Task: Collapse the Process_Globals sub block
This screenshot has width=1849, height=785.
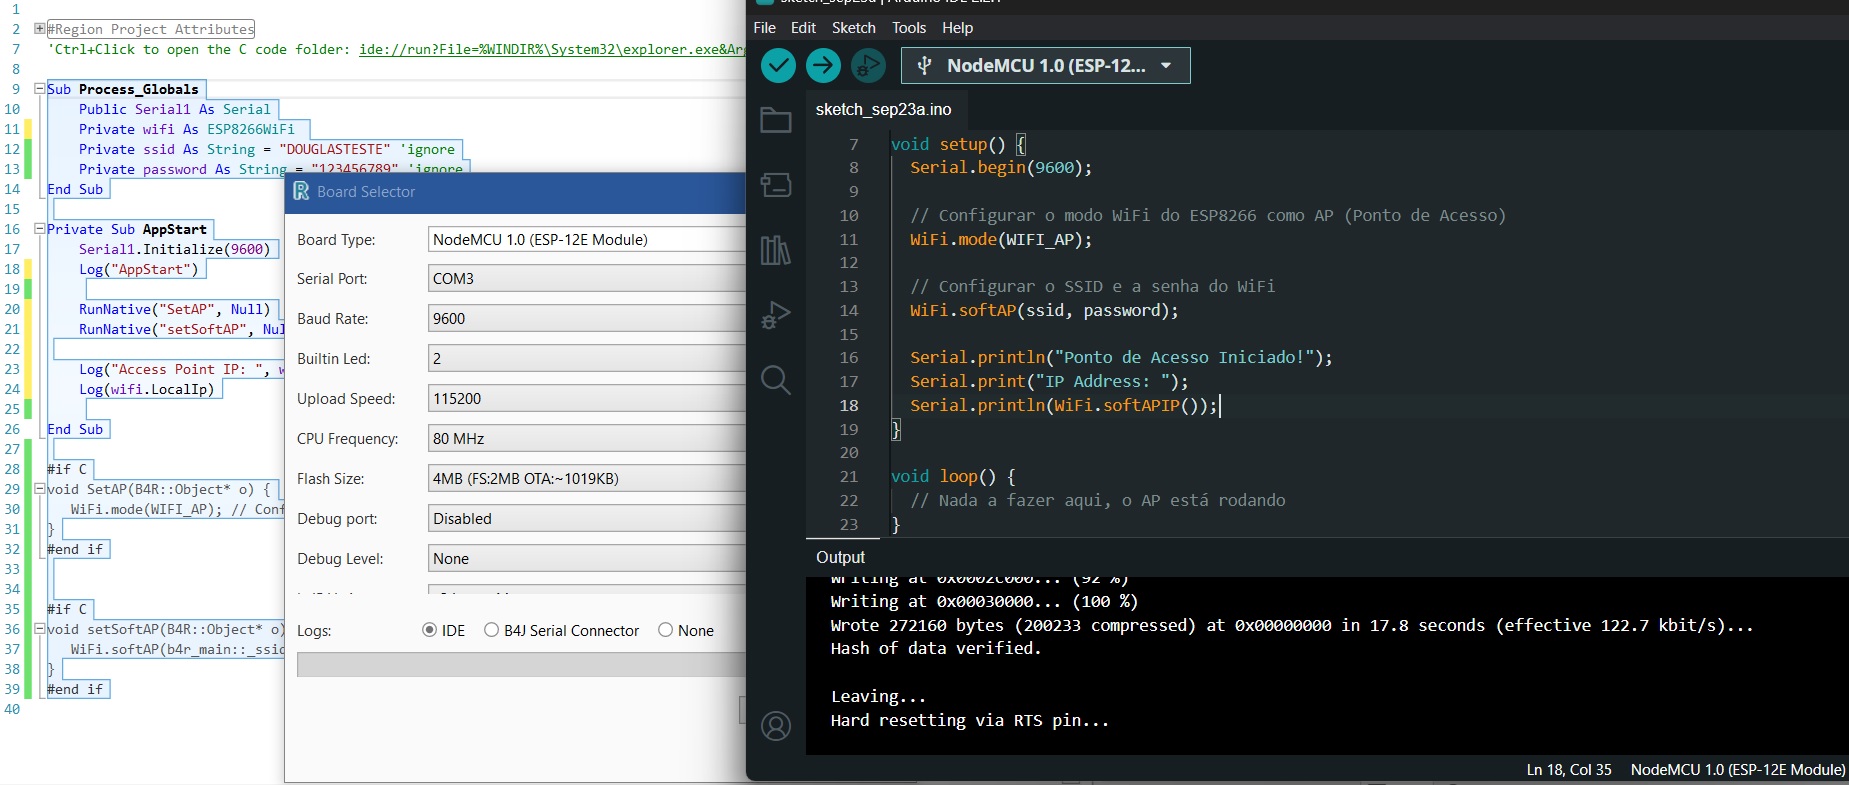Action: [x=40, y=89]
